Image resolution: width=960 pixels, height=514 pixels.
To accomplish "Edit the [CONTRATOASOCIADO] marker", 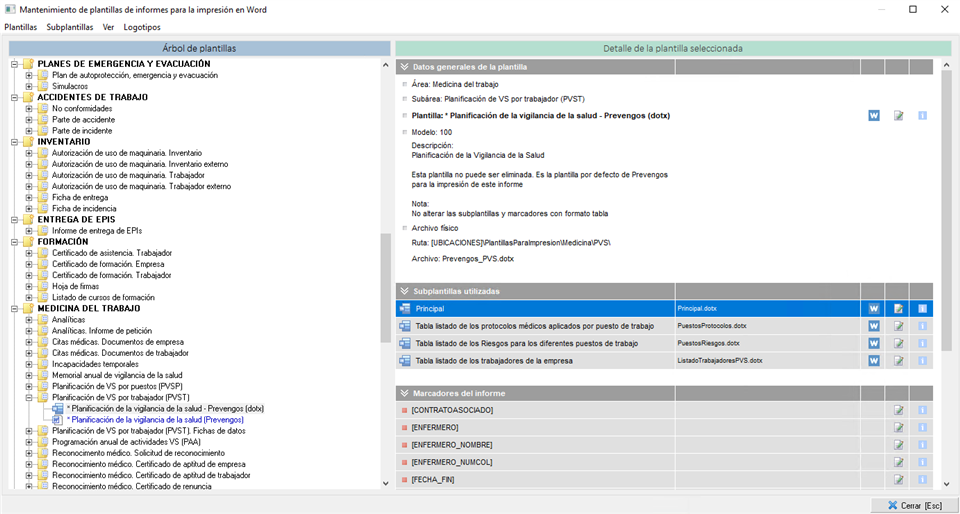I will coord(898,410).
